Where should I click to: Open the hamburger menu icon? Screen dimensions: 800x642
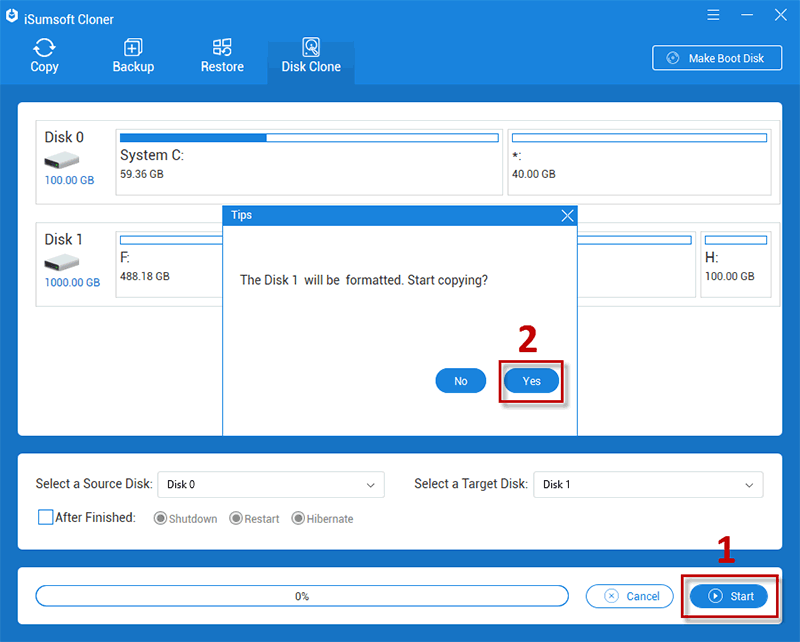(713, 15)
